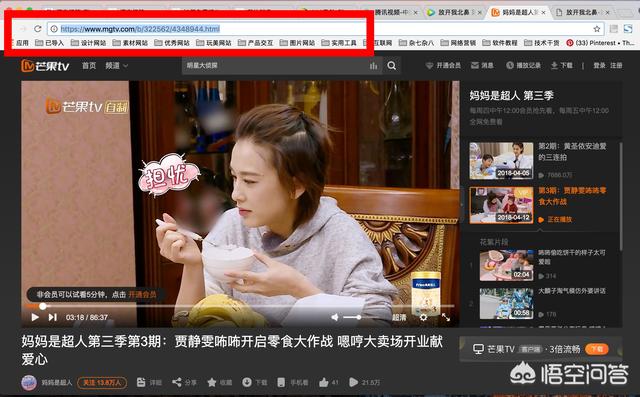
Task: Expand the 频道 channel dropdown
Action: click(116, 65)
